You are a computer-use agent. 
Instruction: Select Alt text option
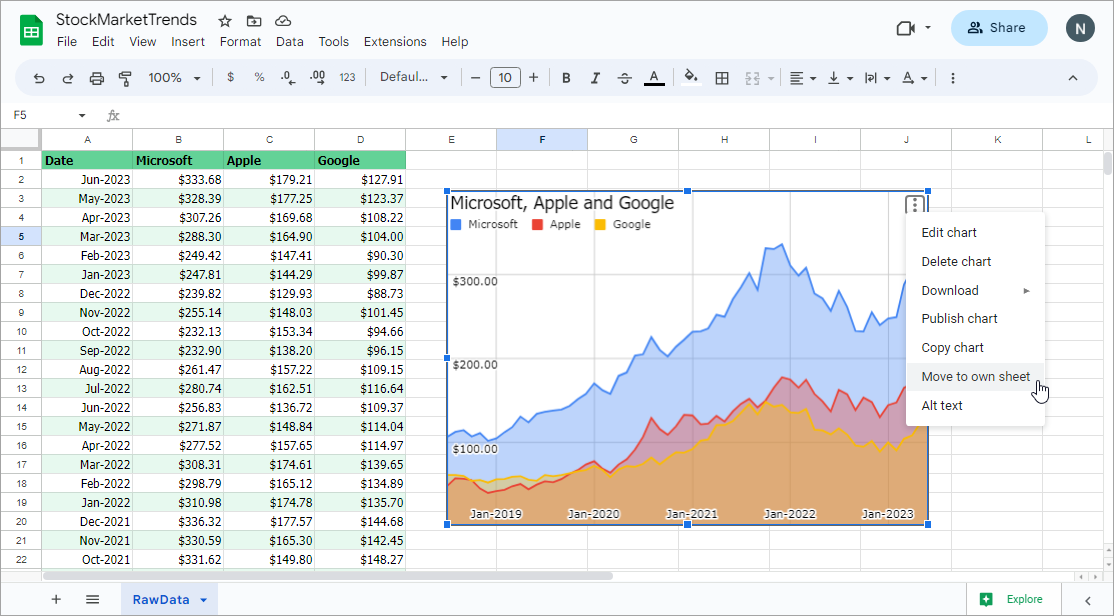tap(975, 406)
